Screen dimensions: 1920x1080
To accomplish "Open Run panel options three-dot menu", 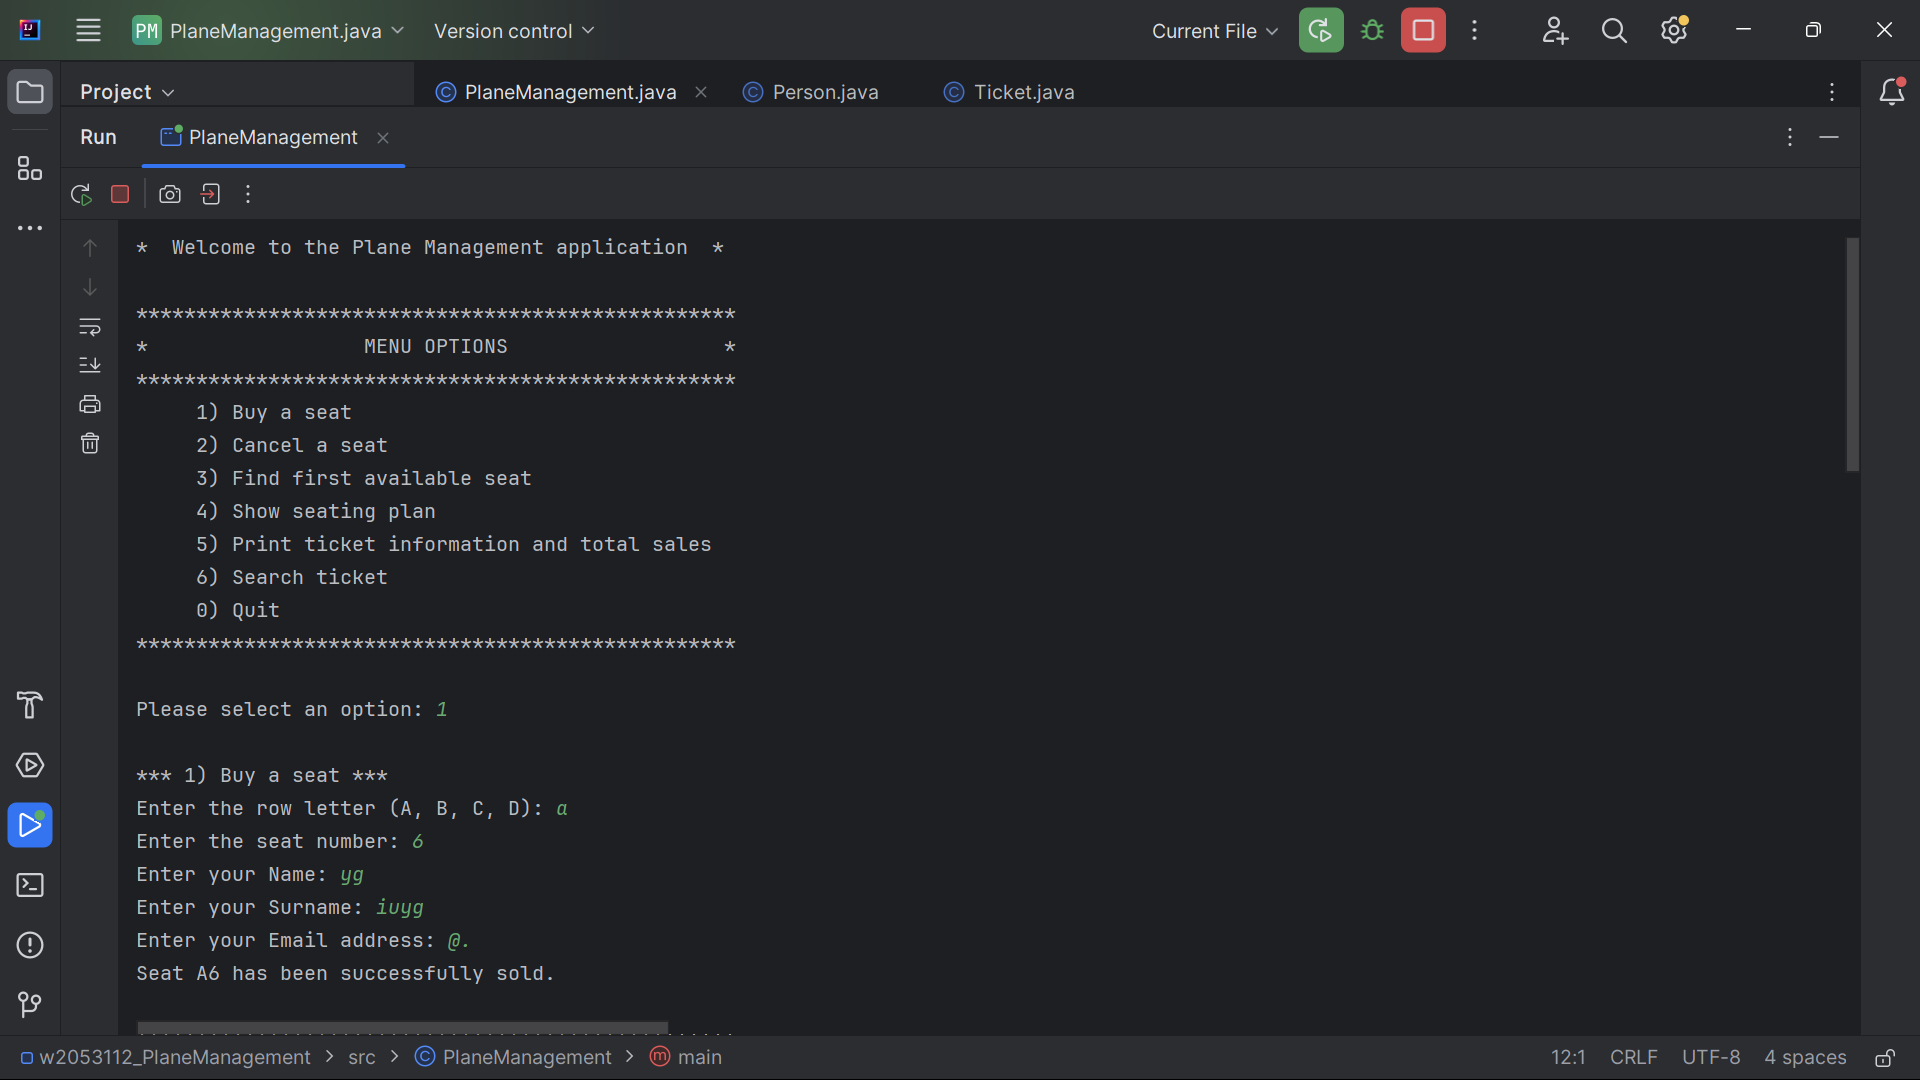I will point(1790,137).
